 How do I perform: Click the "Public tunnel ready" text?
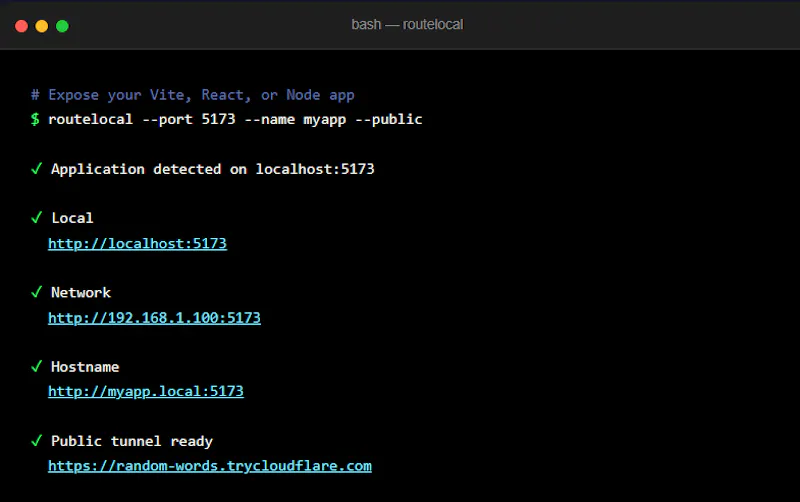(x=132, y=441)
